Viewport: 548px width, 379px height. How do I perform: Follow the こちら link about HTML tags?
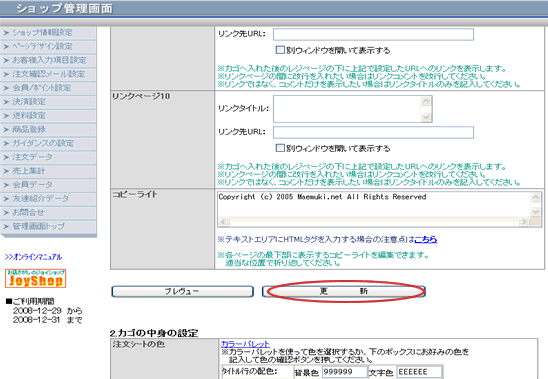pyautogui.click(x=426, y=239)
